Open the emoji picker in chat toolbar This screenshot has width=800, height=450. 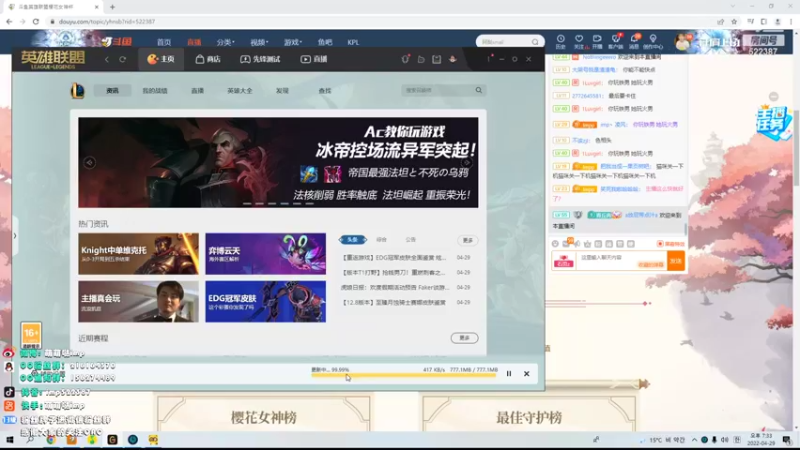tap(555, 244)
